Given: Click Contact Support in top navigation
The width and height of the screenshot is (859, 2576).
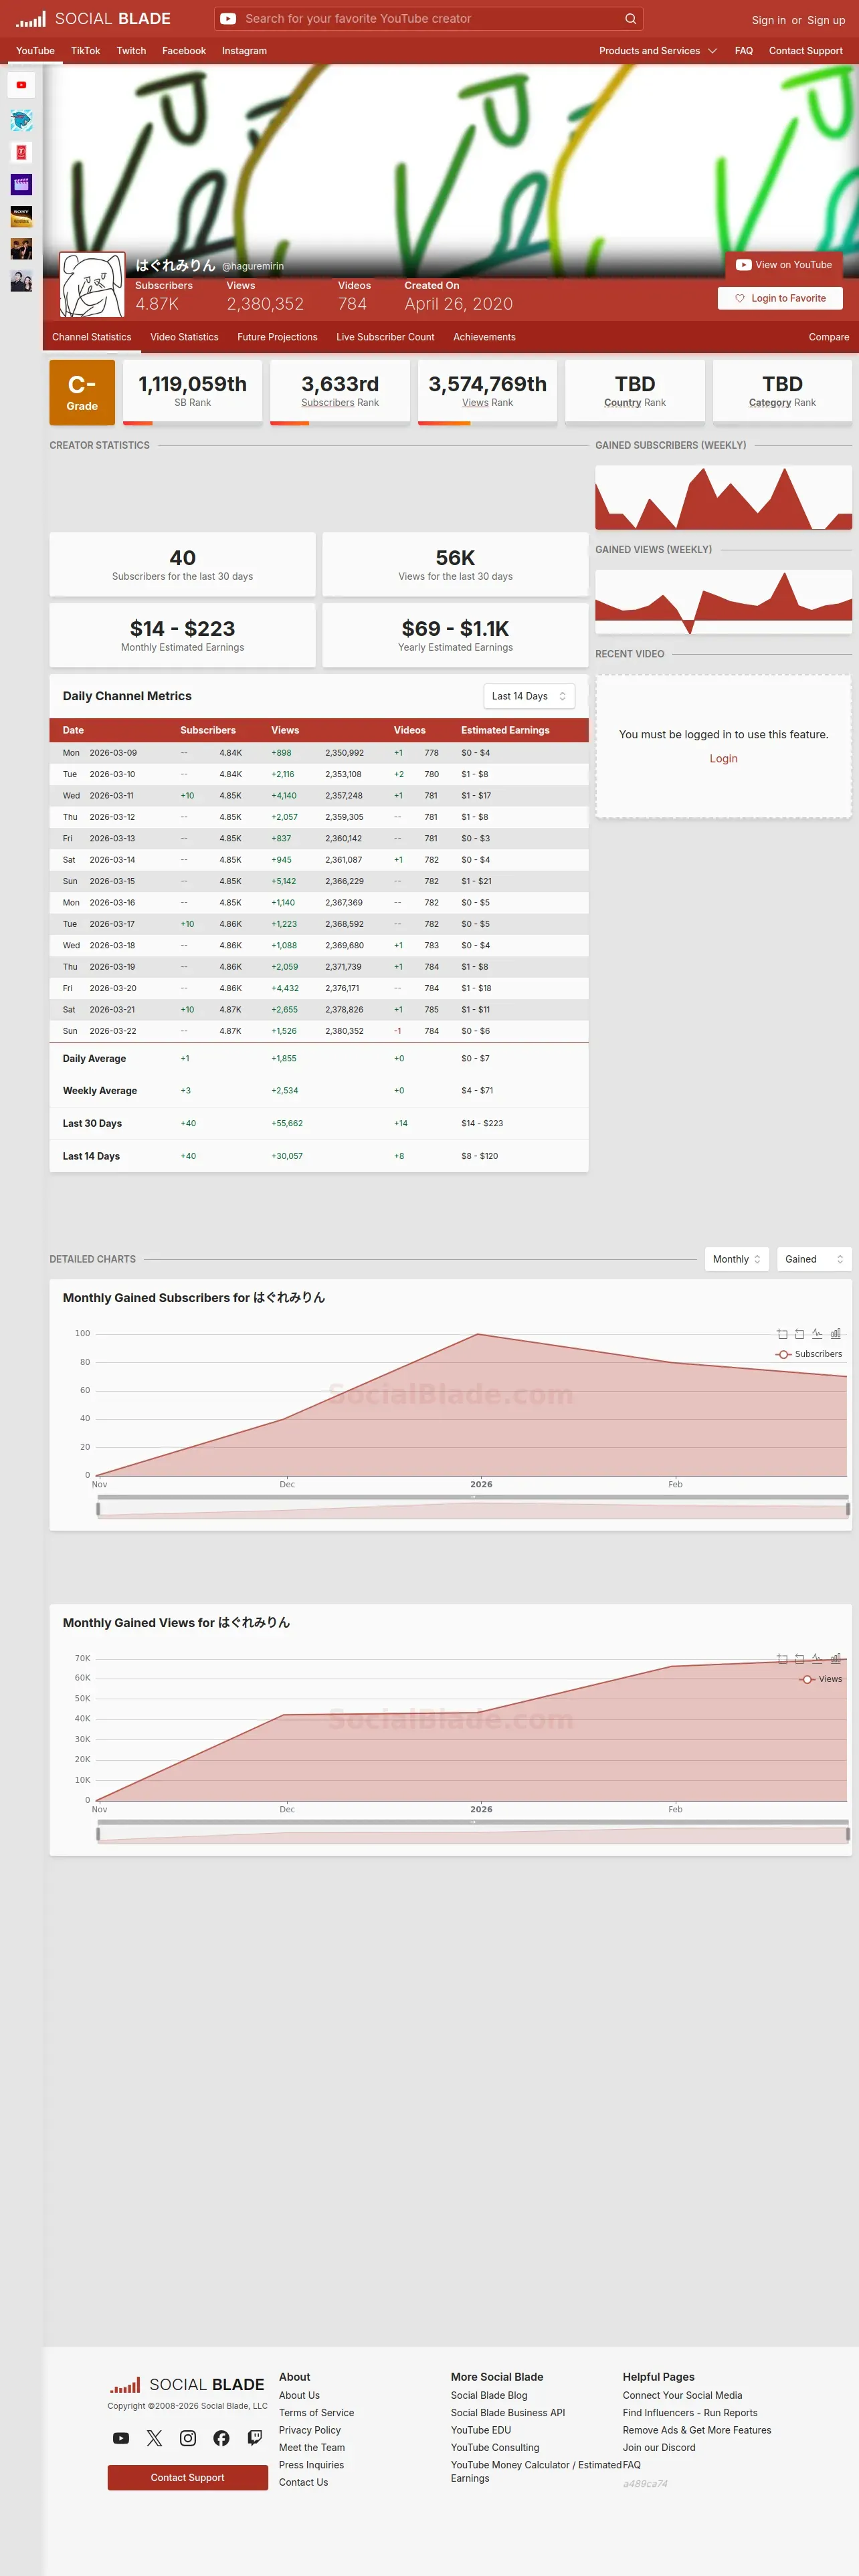Looking at the screenshot, I should (805, 51).
